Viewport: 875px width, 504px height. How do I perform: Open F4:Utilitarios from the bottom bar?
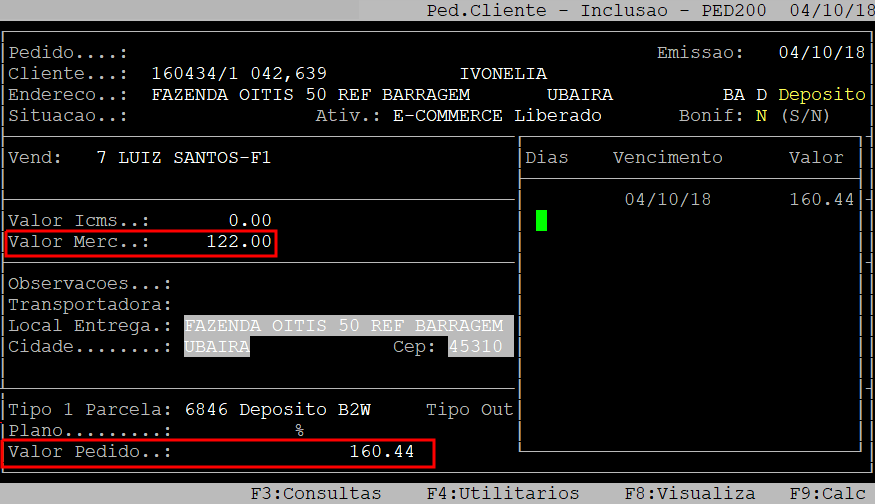pyautogui.click(x=502, y=493)
